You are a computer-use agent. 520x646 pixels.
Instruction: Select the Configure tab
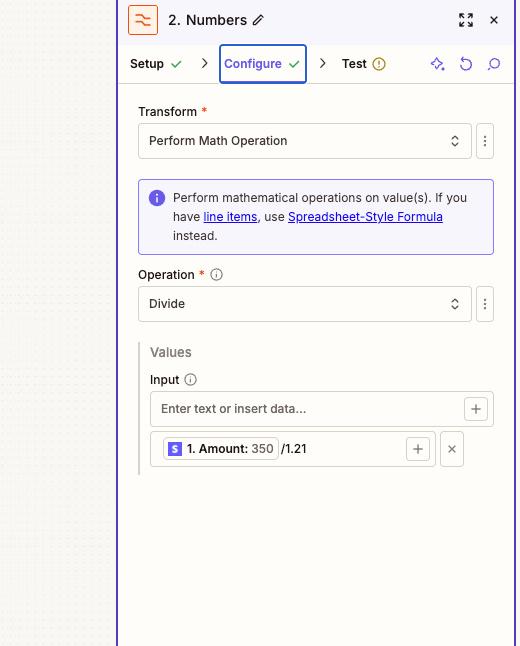[x=263, y=64]
